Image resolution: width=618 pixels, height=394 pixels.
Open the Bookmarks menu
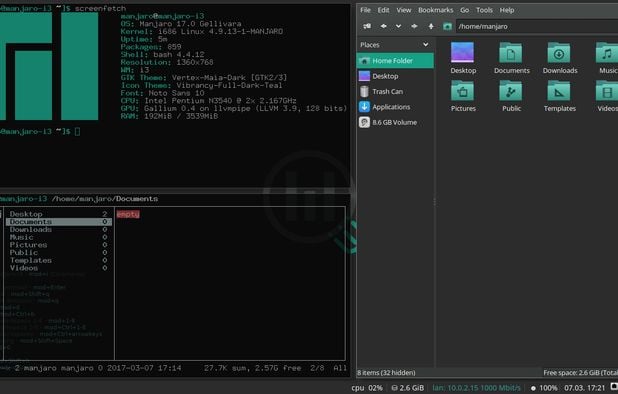[436, 10]
